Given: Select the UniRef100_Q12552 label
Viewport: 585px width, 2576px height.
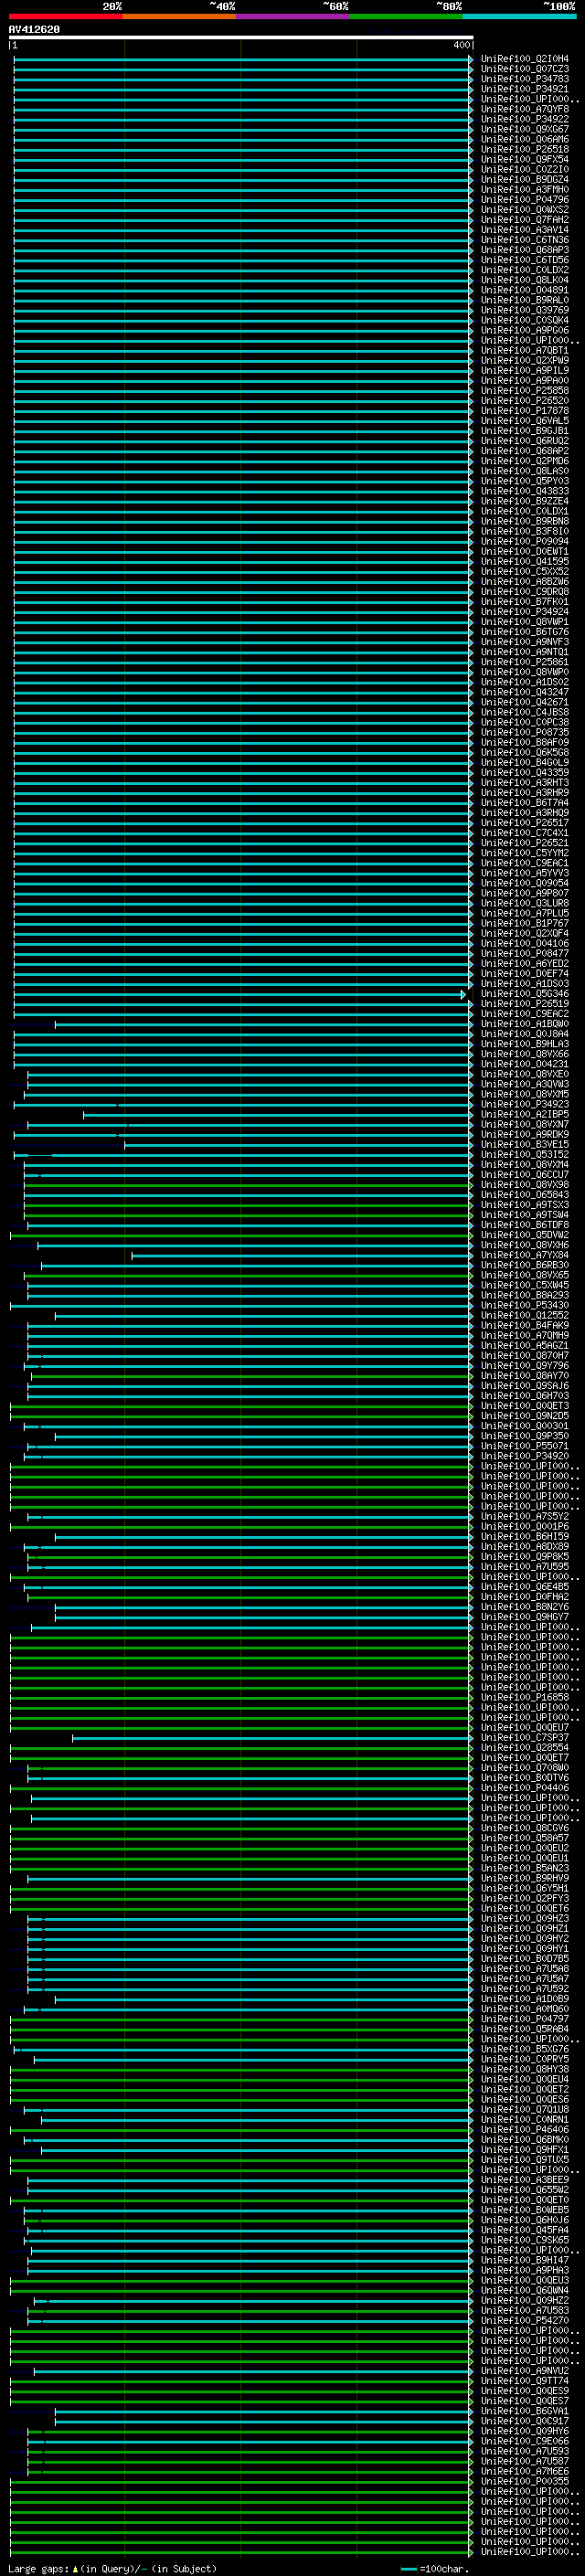Looking at the screenshot, I should 525,1316.
